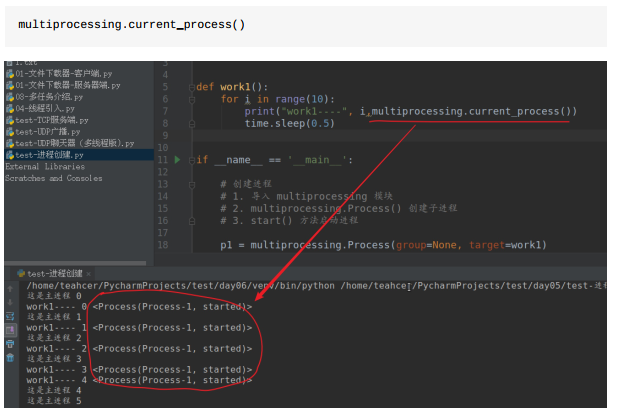
Task: Click the python interpreter path in console
Action: (181, 286)
